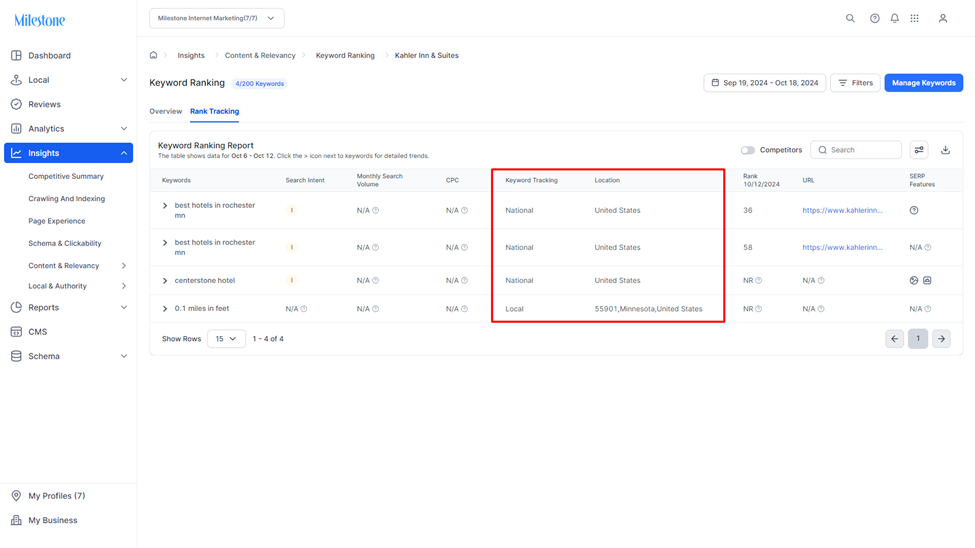Expand the Local sidebar menu

click(x=124, y=80)
